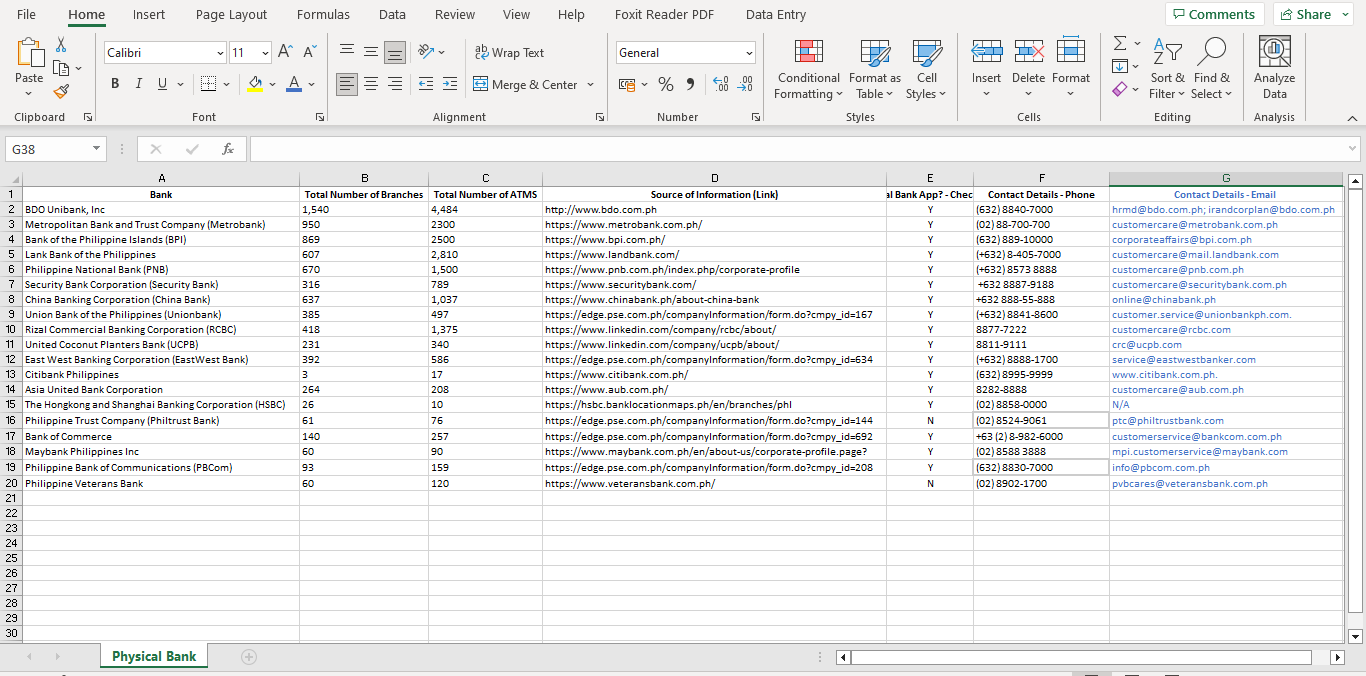
Task: Open link https://www.bpi.com.ph/
Action: [x=604, y=240]
